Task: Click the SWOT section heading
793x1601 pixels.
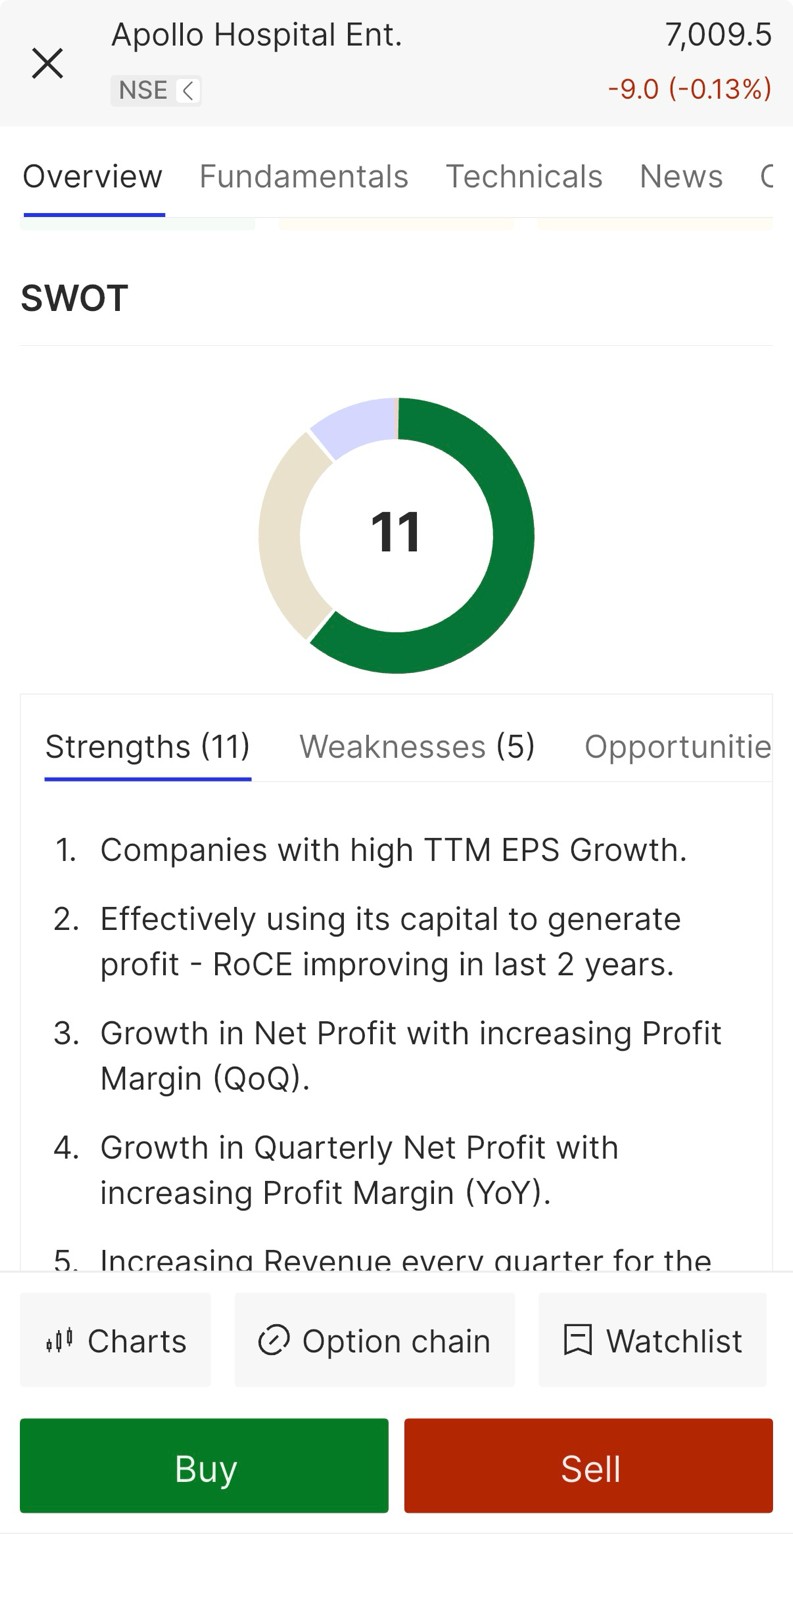Action: coord(75,298)
